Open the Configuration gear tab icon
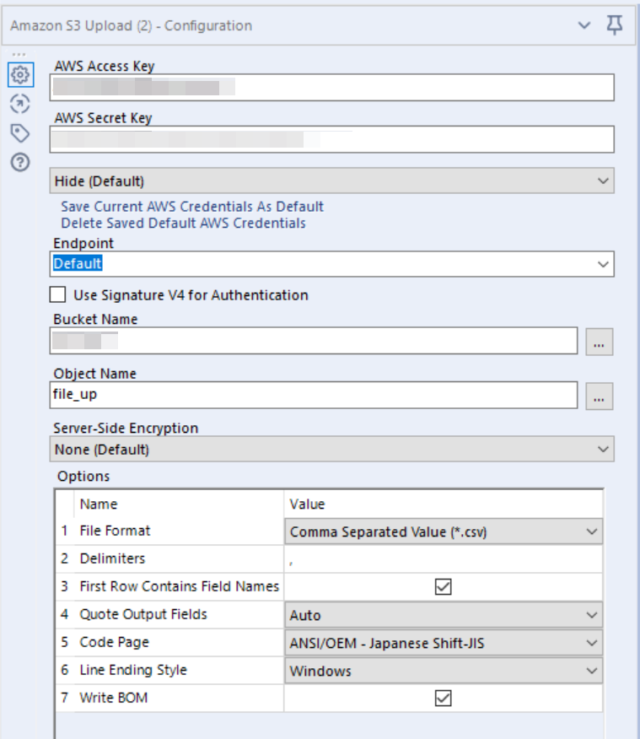640x739 pixels. pyautogui.click(x=20, y=74)
